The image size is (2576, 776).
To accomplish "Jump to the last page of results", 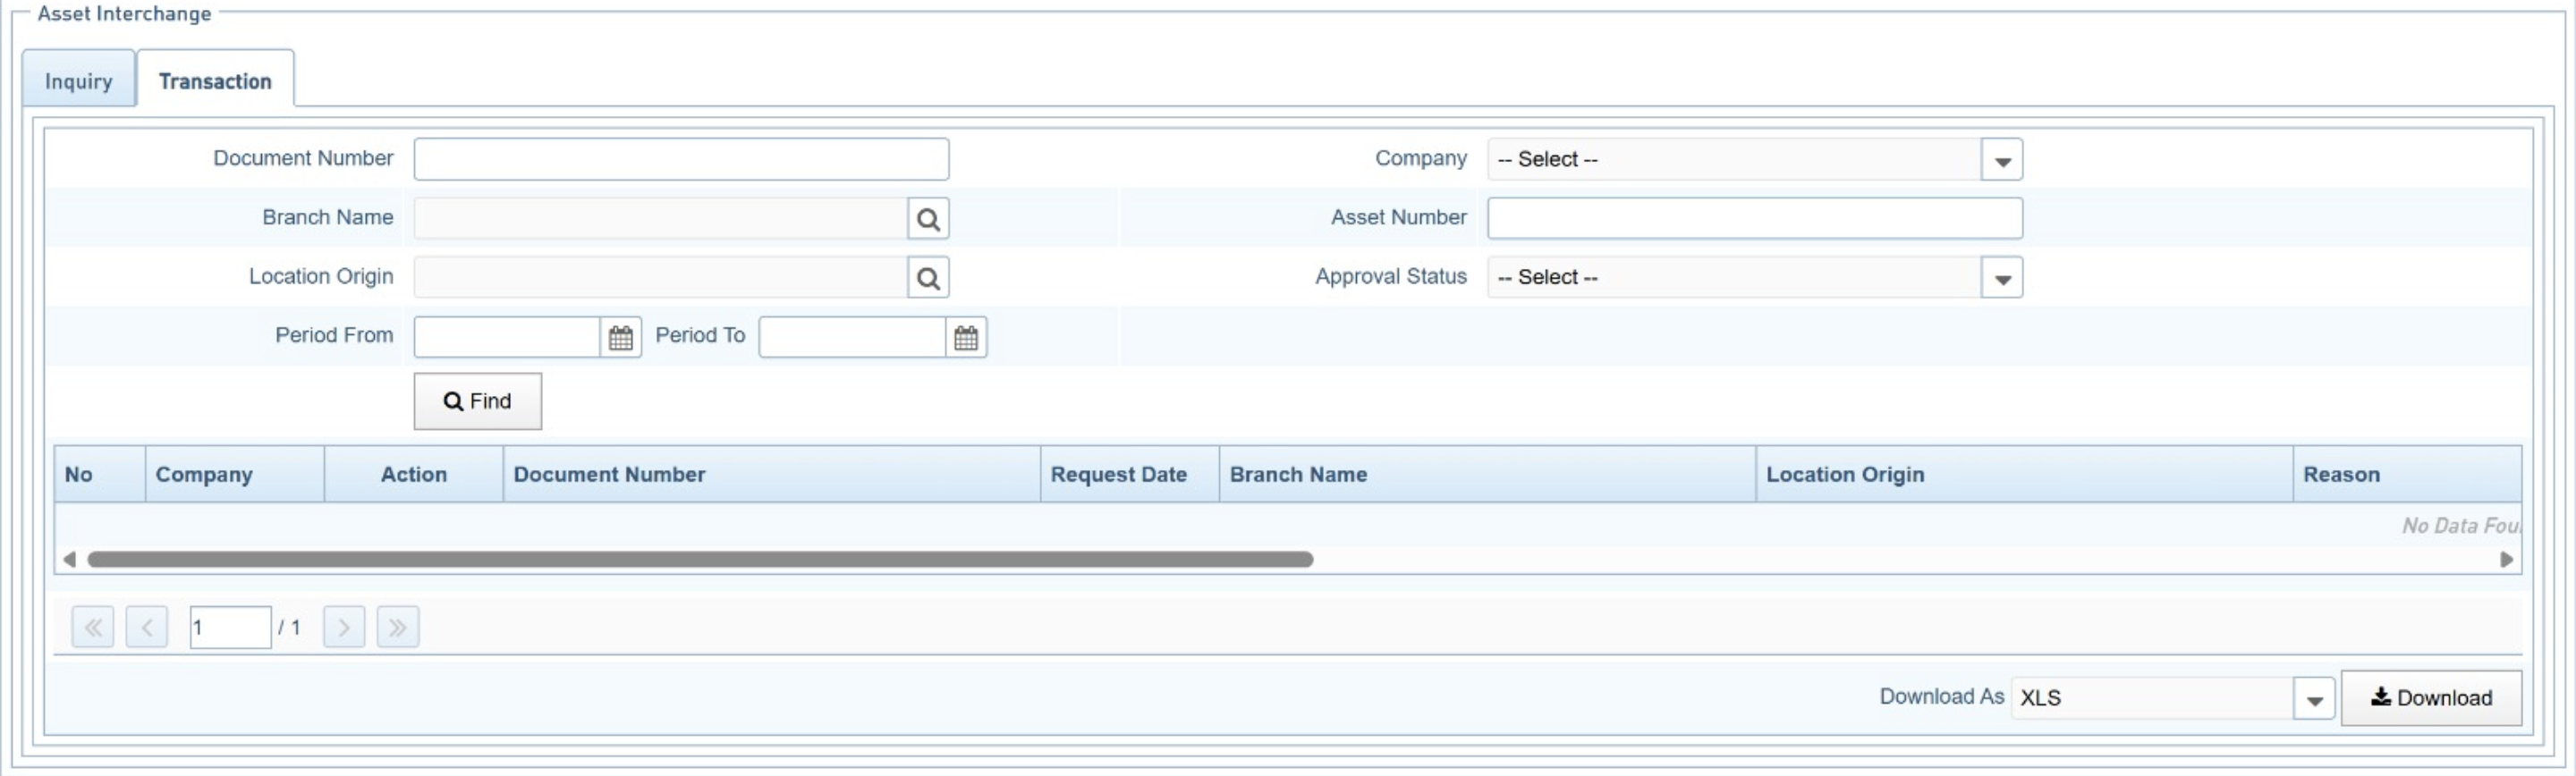I will 397,627.
